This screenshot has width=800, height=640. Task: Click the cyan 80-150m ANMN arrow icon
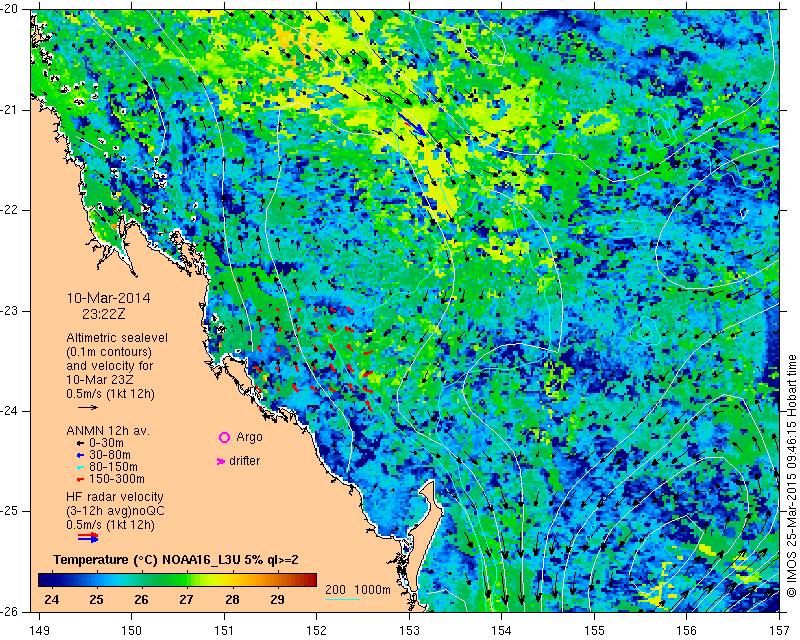click(80, 467)
